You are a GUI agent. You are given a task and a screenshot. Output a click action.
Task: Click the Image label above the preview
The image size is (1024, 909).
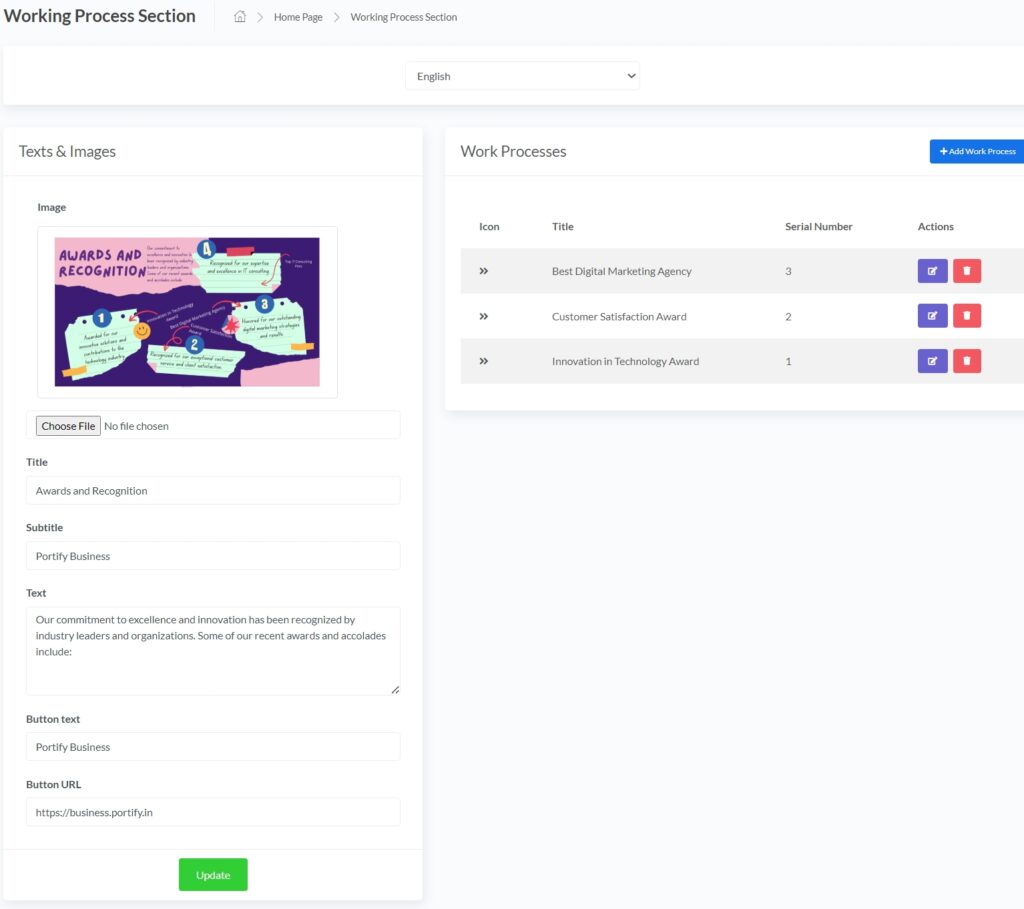click(52, 207)
